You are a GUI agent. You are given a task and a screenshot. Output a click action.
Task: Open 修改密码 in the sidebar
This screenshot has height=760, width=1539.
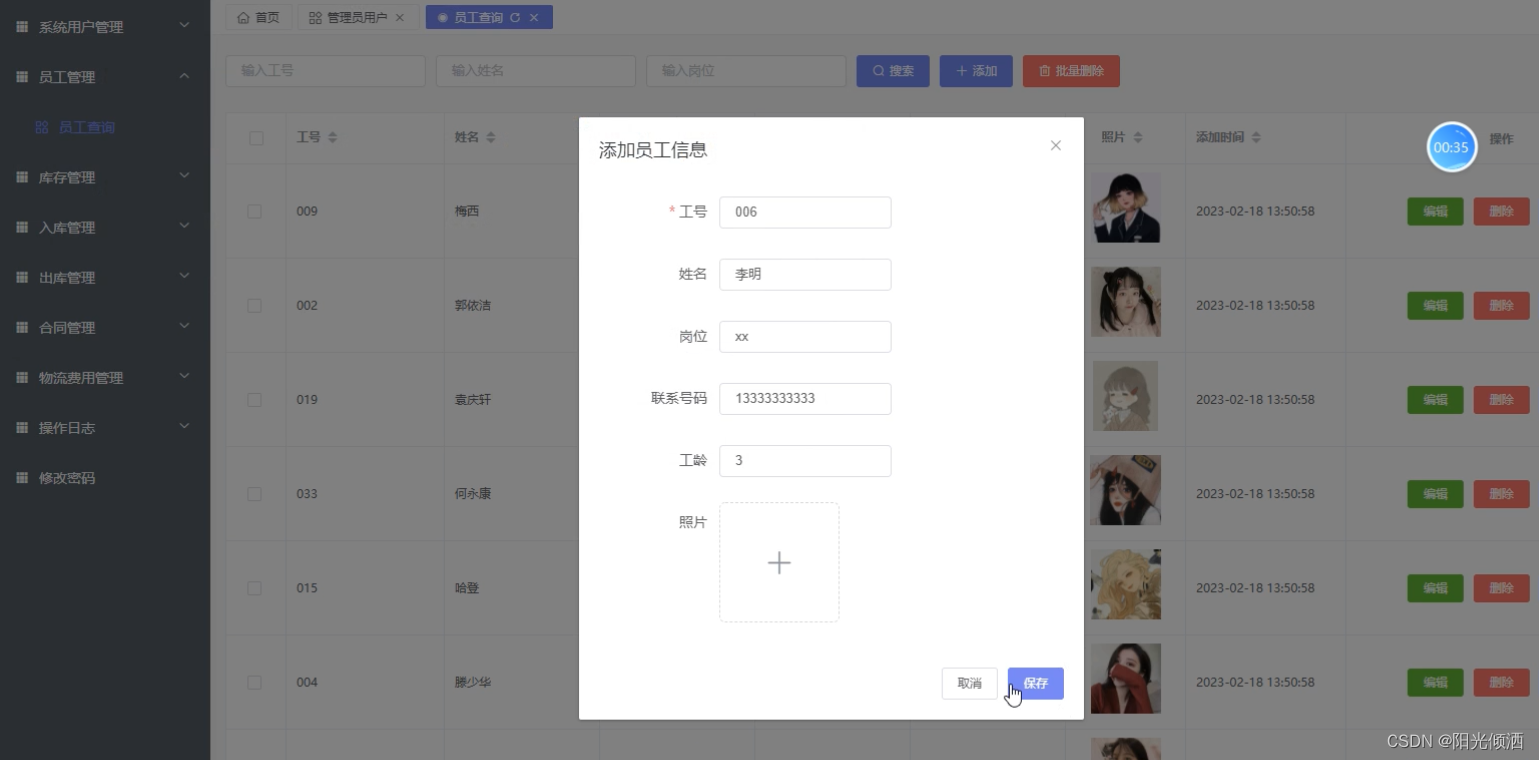[x=105, y=477]
